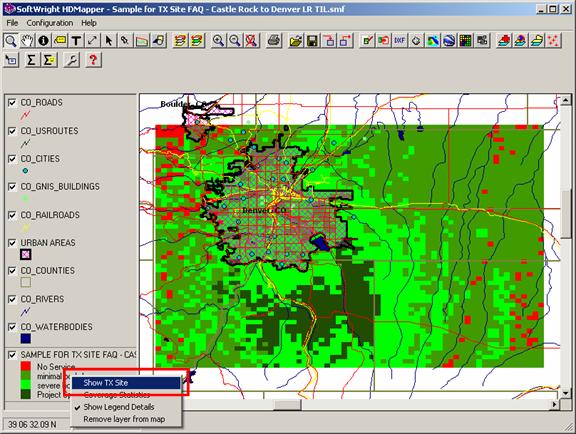
Task: Activate the info identify tool
Action: 43,40
